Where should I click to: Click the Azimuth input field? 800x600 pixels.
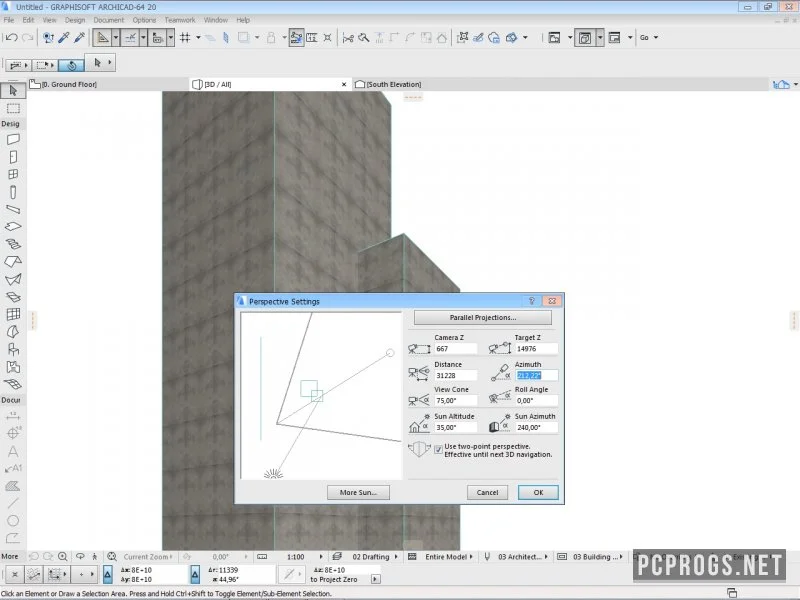[x=536, y=375]
